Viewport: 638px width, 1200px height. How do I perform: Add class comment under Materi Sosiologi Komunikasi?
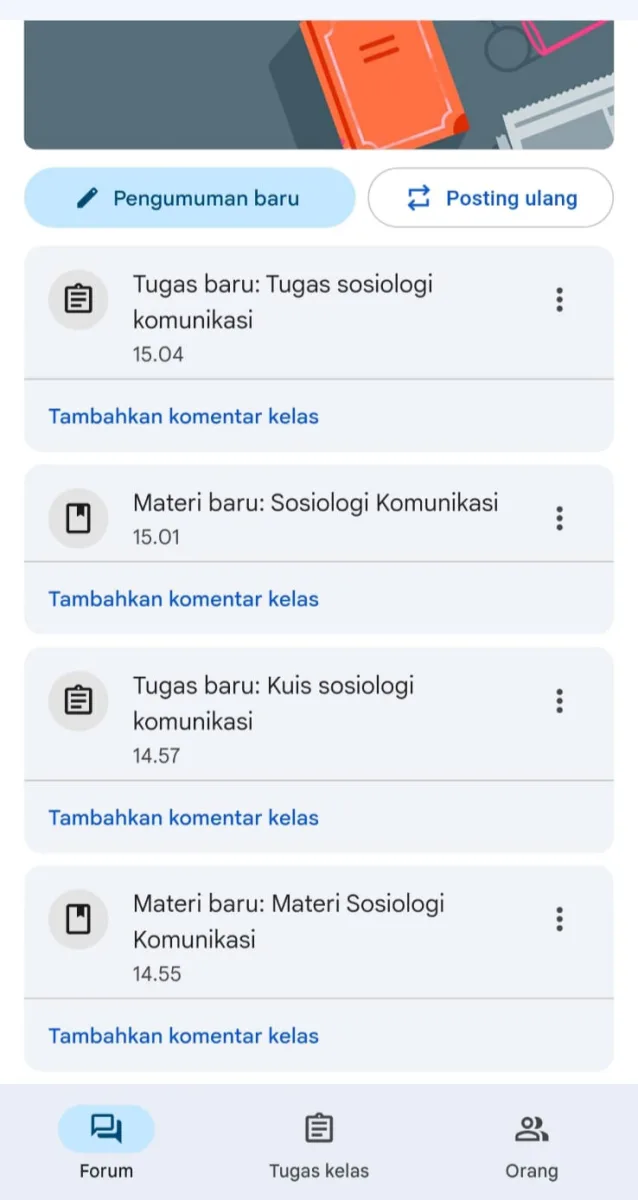pyautogui.click(x=184, y=1035)
